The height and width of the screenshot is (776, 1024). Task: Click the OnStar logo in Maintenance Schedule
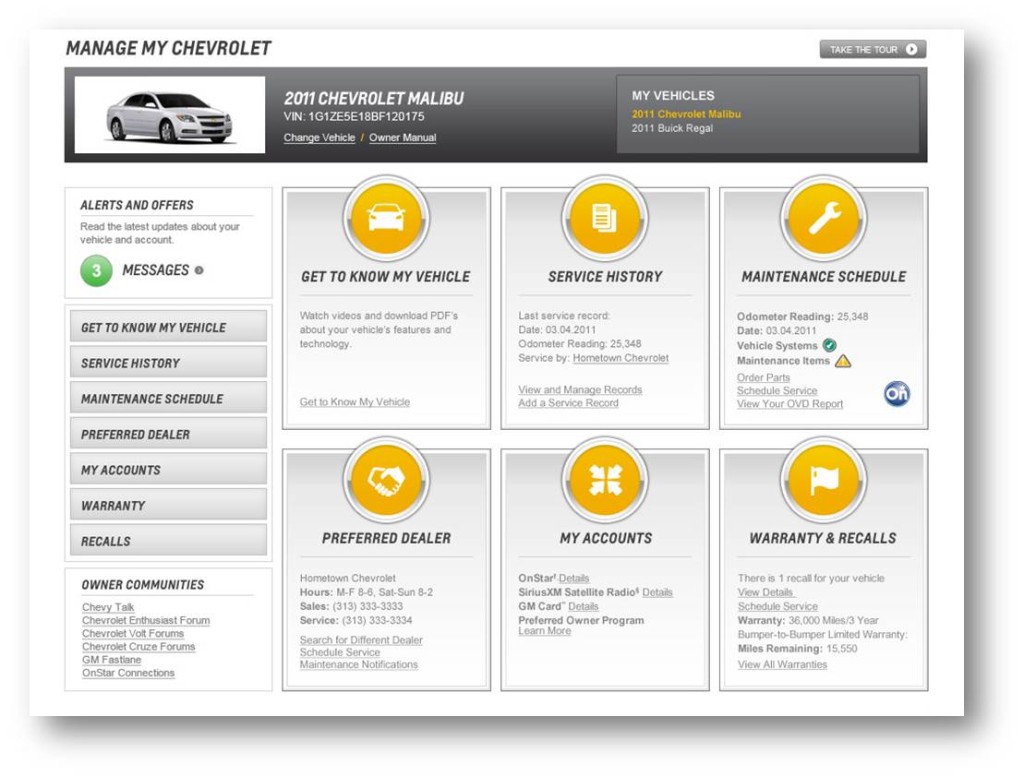click(897, 393)
